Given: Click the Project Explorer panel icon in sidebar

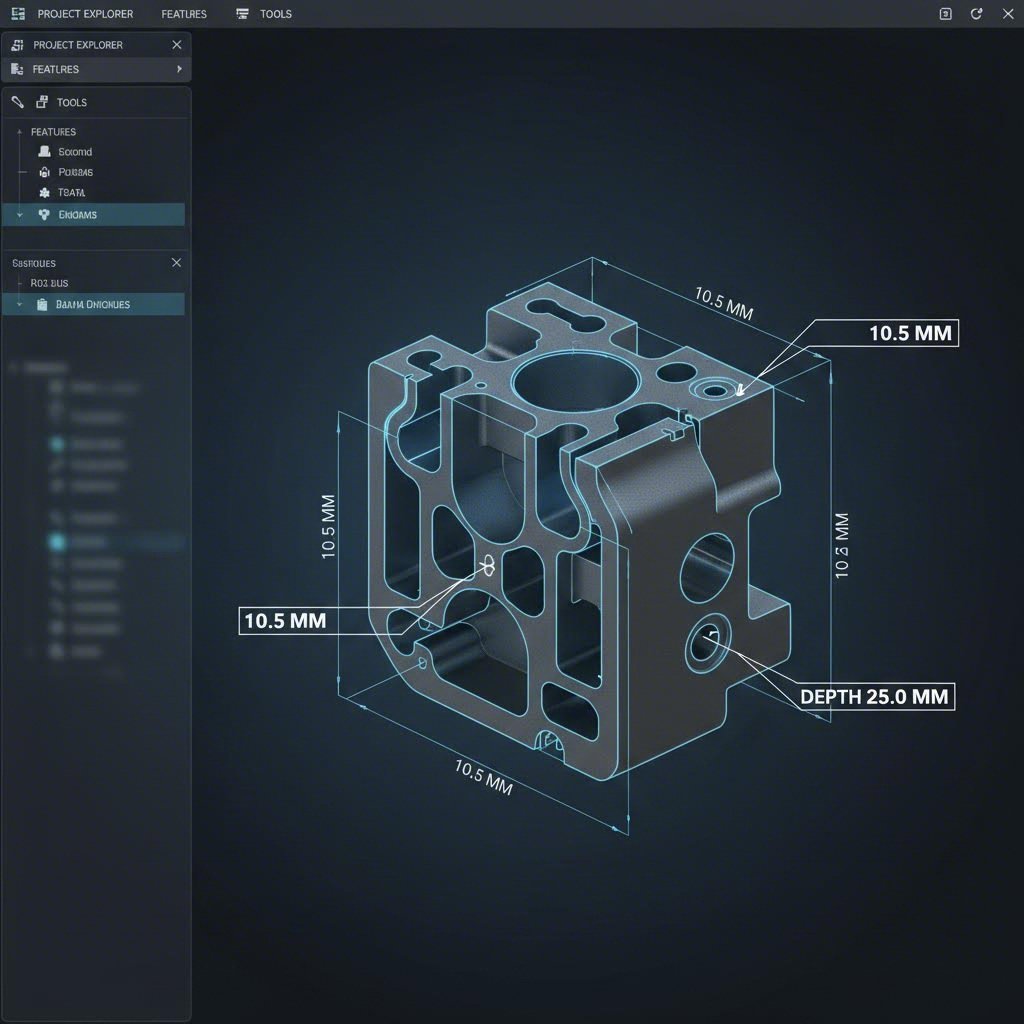Looking at the screenshot, I should pyautogui.click(x=17, y=44).
